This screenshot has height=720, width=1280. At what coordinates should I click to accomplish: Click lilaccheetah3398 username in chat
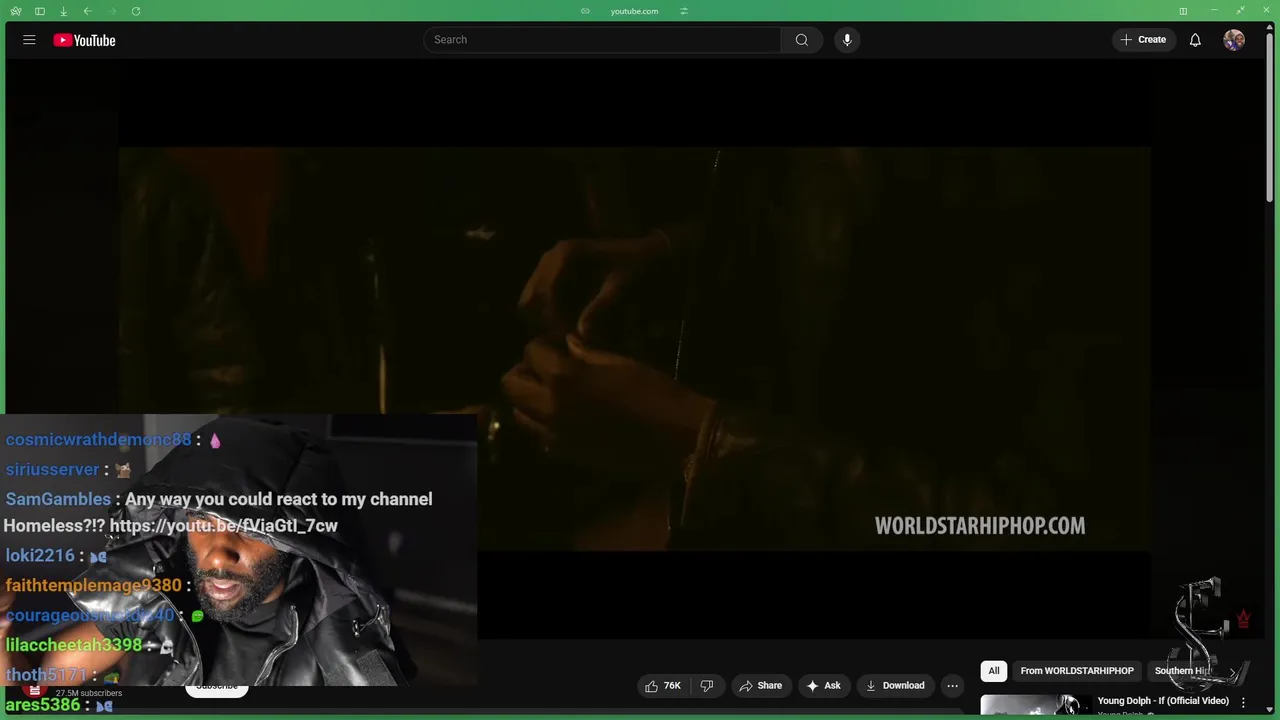[74, 645]
